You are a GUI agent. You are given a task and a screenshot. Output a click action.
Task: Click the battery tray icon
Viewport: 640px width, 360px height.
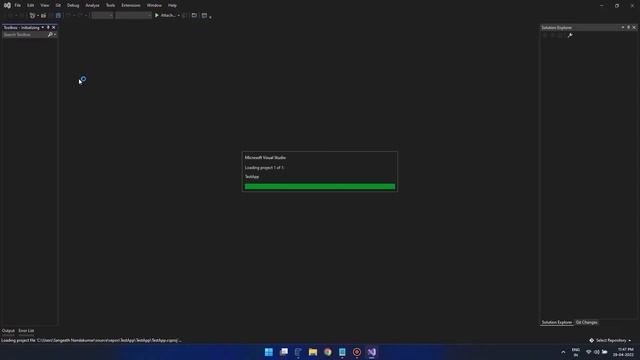coord(605,352)
